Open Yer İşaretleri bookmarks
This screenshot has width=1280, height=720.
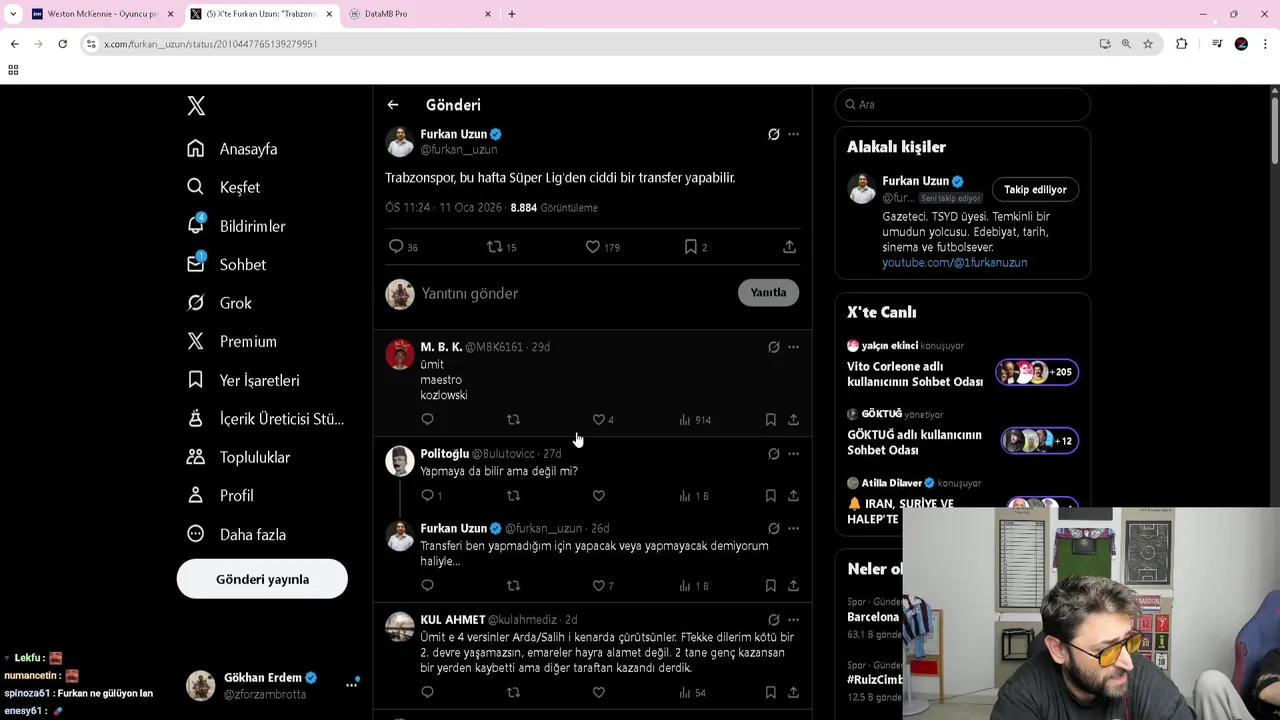click(x=243, y=380)
